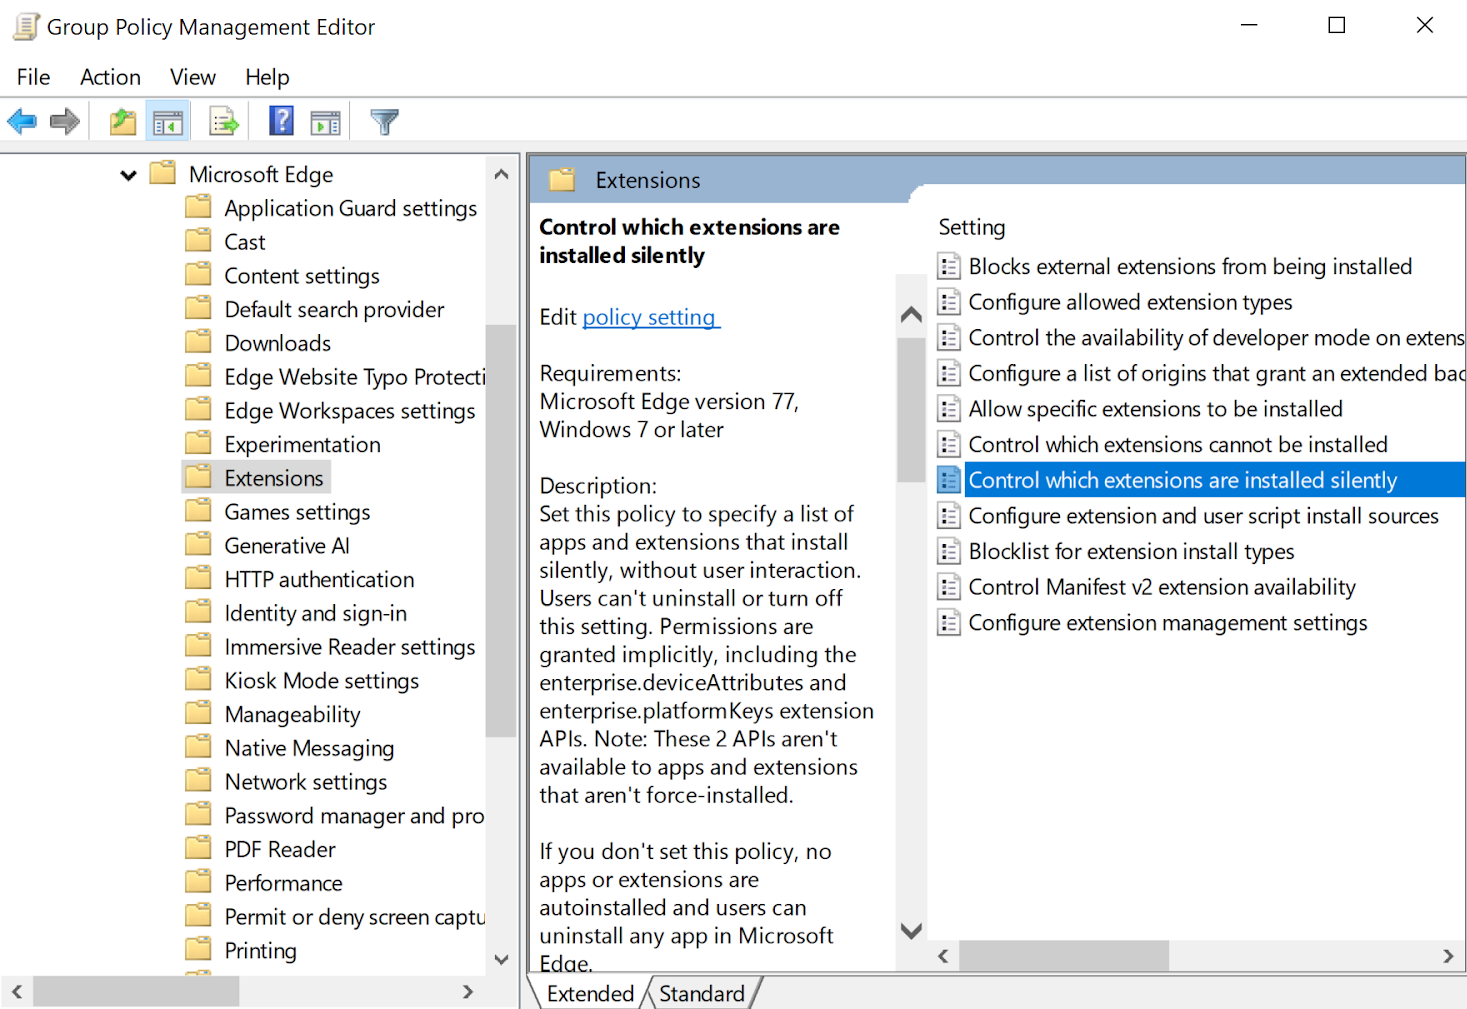Collapse the Microsoft Edge tree node
This screenshot has width=1467, height=1009.
tap(128, 174)
